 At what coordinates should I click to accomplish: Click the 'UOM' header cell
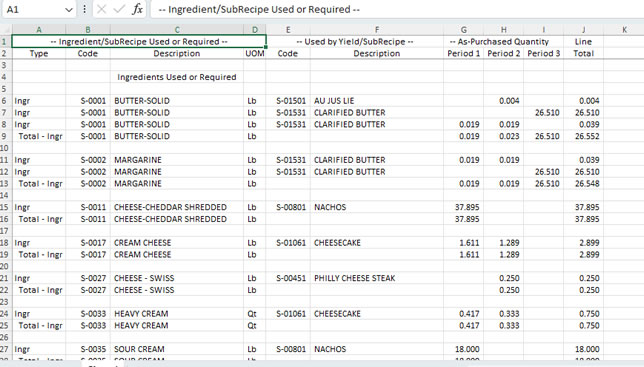255,53
